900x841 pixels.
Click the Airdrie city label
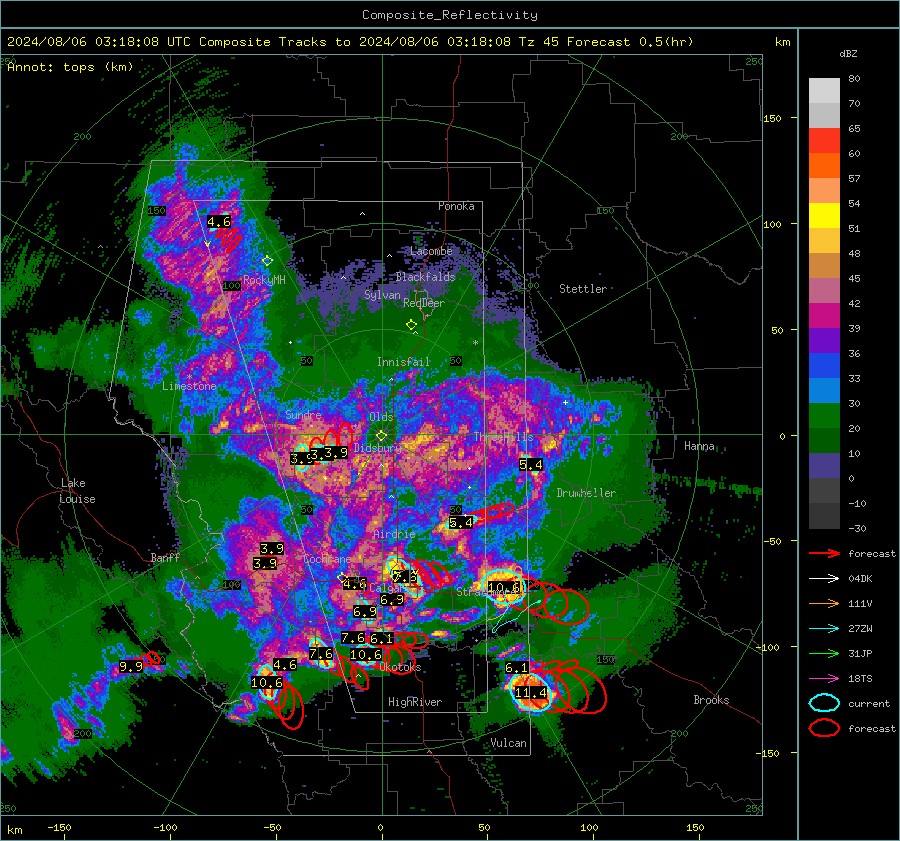(x=394, y=534)
